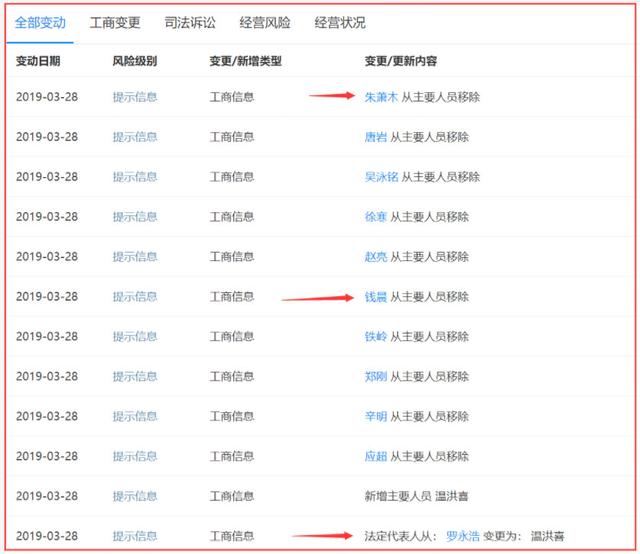Screen dimensions: 640x554
Task: Open the 铁岭 link
Action: (375, 337)
